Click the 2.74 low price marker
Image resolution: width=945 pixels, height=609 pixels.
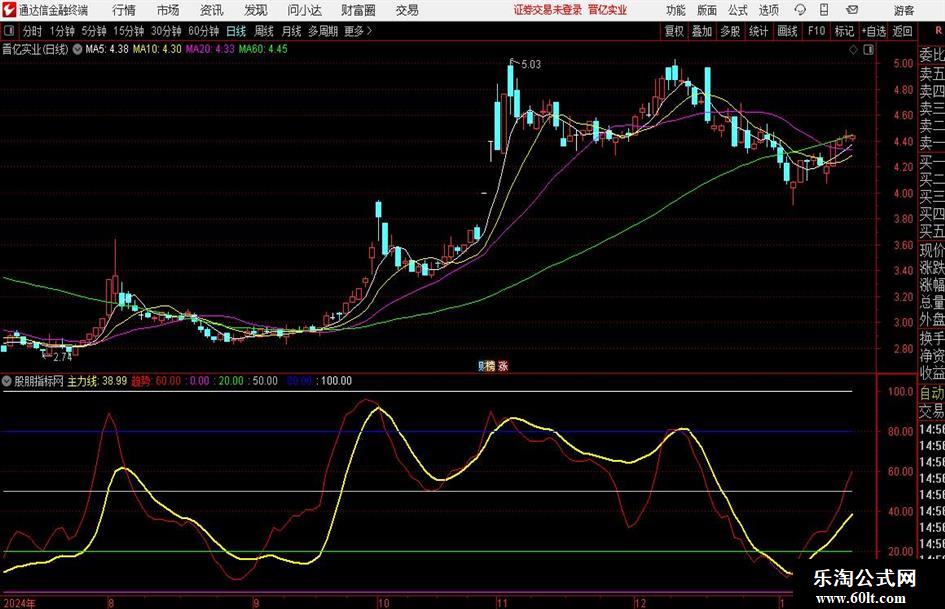pyautogui.click(x=62, y=357)
